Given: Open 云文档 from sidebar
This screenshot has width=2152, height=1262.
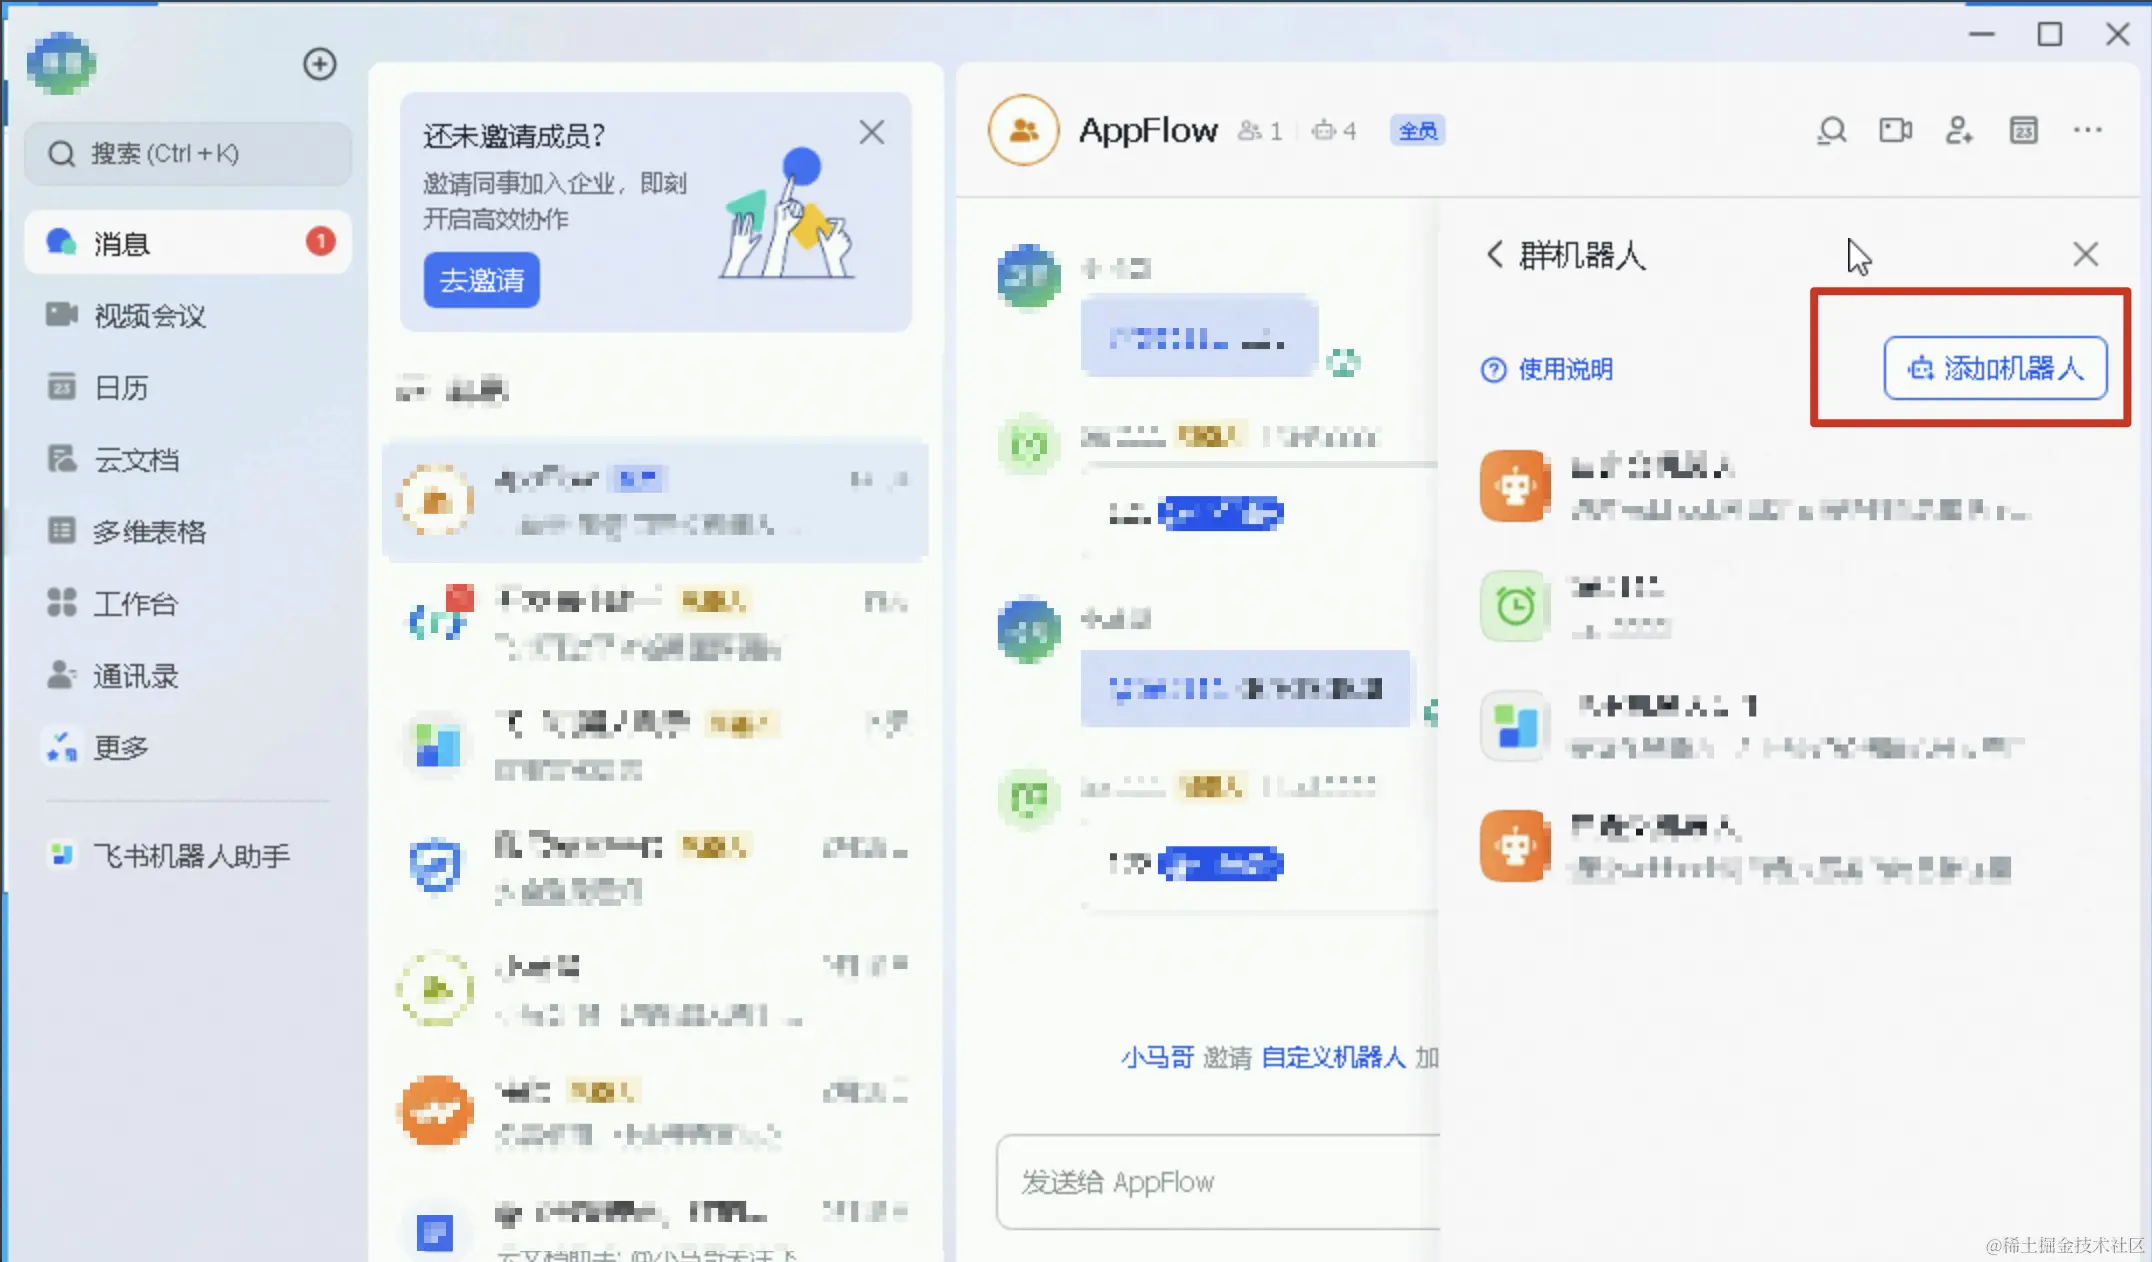Looking at the screenshot, I should pyautogui.click(x=137, y=460).
